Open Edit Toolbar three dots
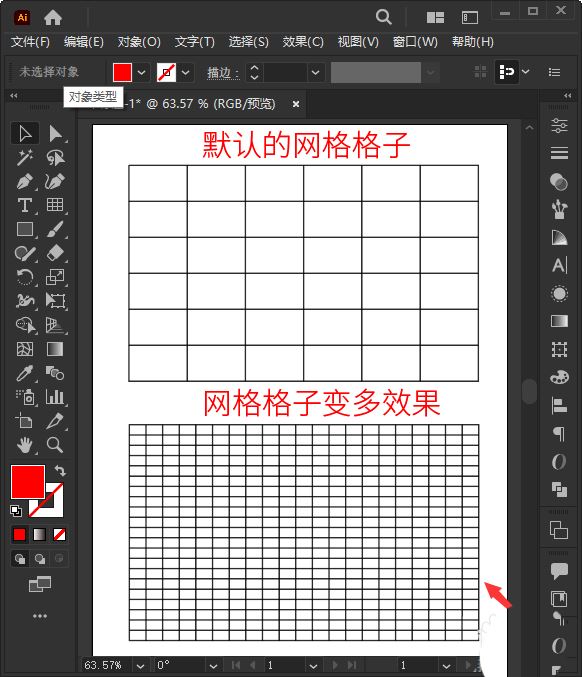582x677 pixels. coord(40,616)
